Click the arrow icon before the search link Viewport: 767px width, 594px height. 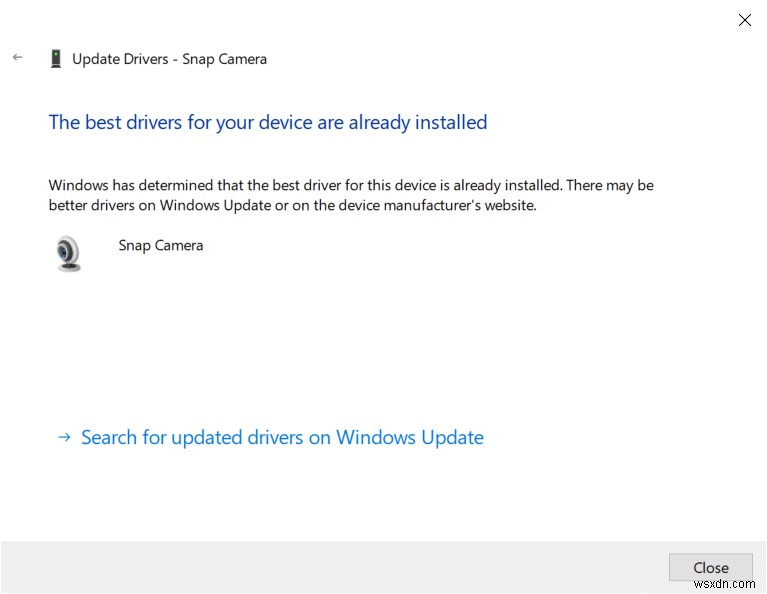64,437
